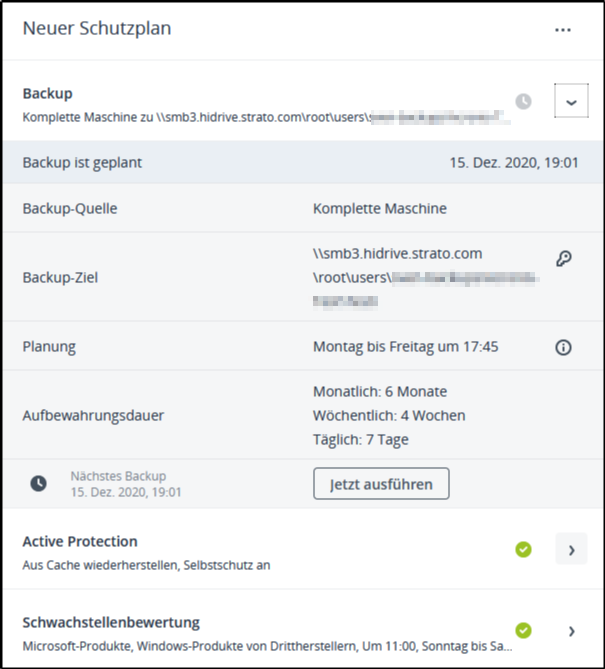Click the key icon next to Backup-Ziel
Viewport: 605px width, 669px height.
[563, 259]
